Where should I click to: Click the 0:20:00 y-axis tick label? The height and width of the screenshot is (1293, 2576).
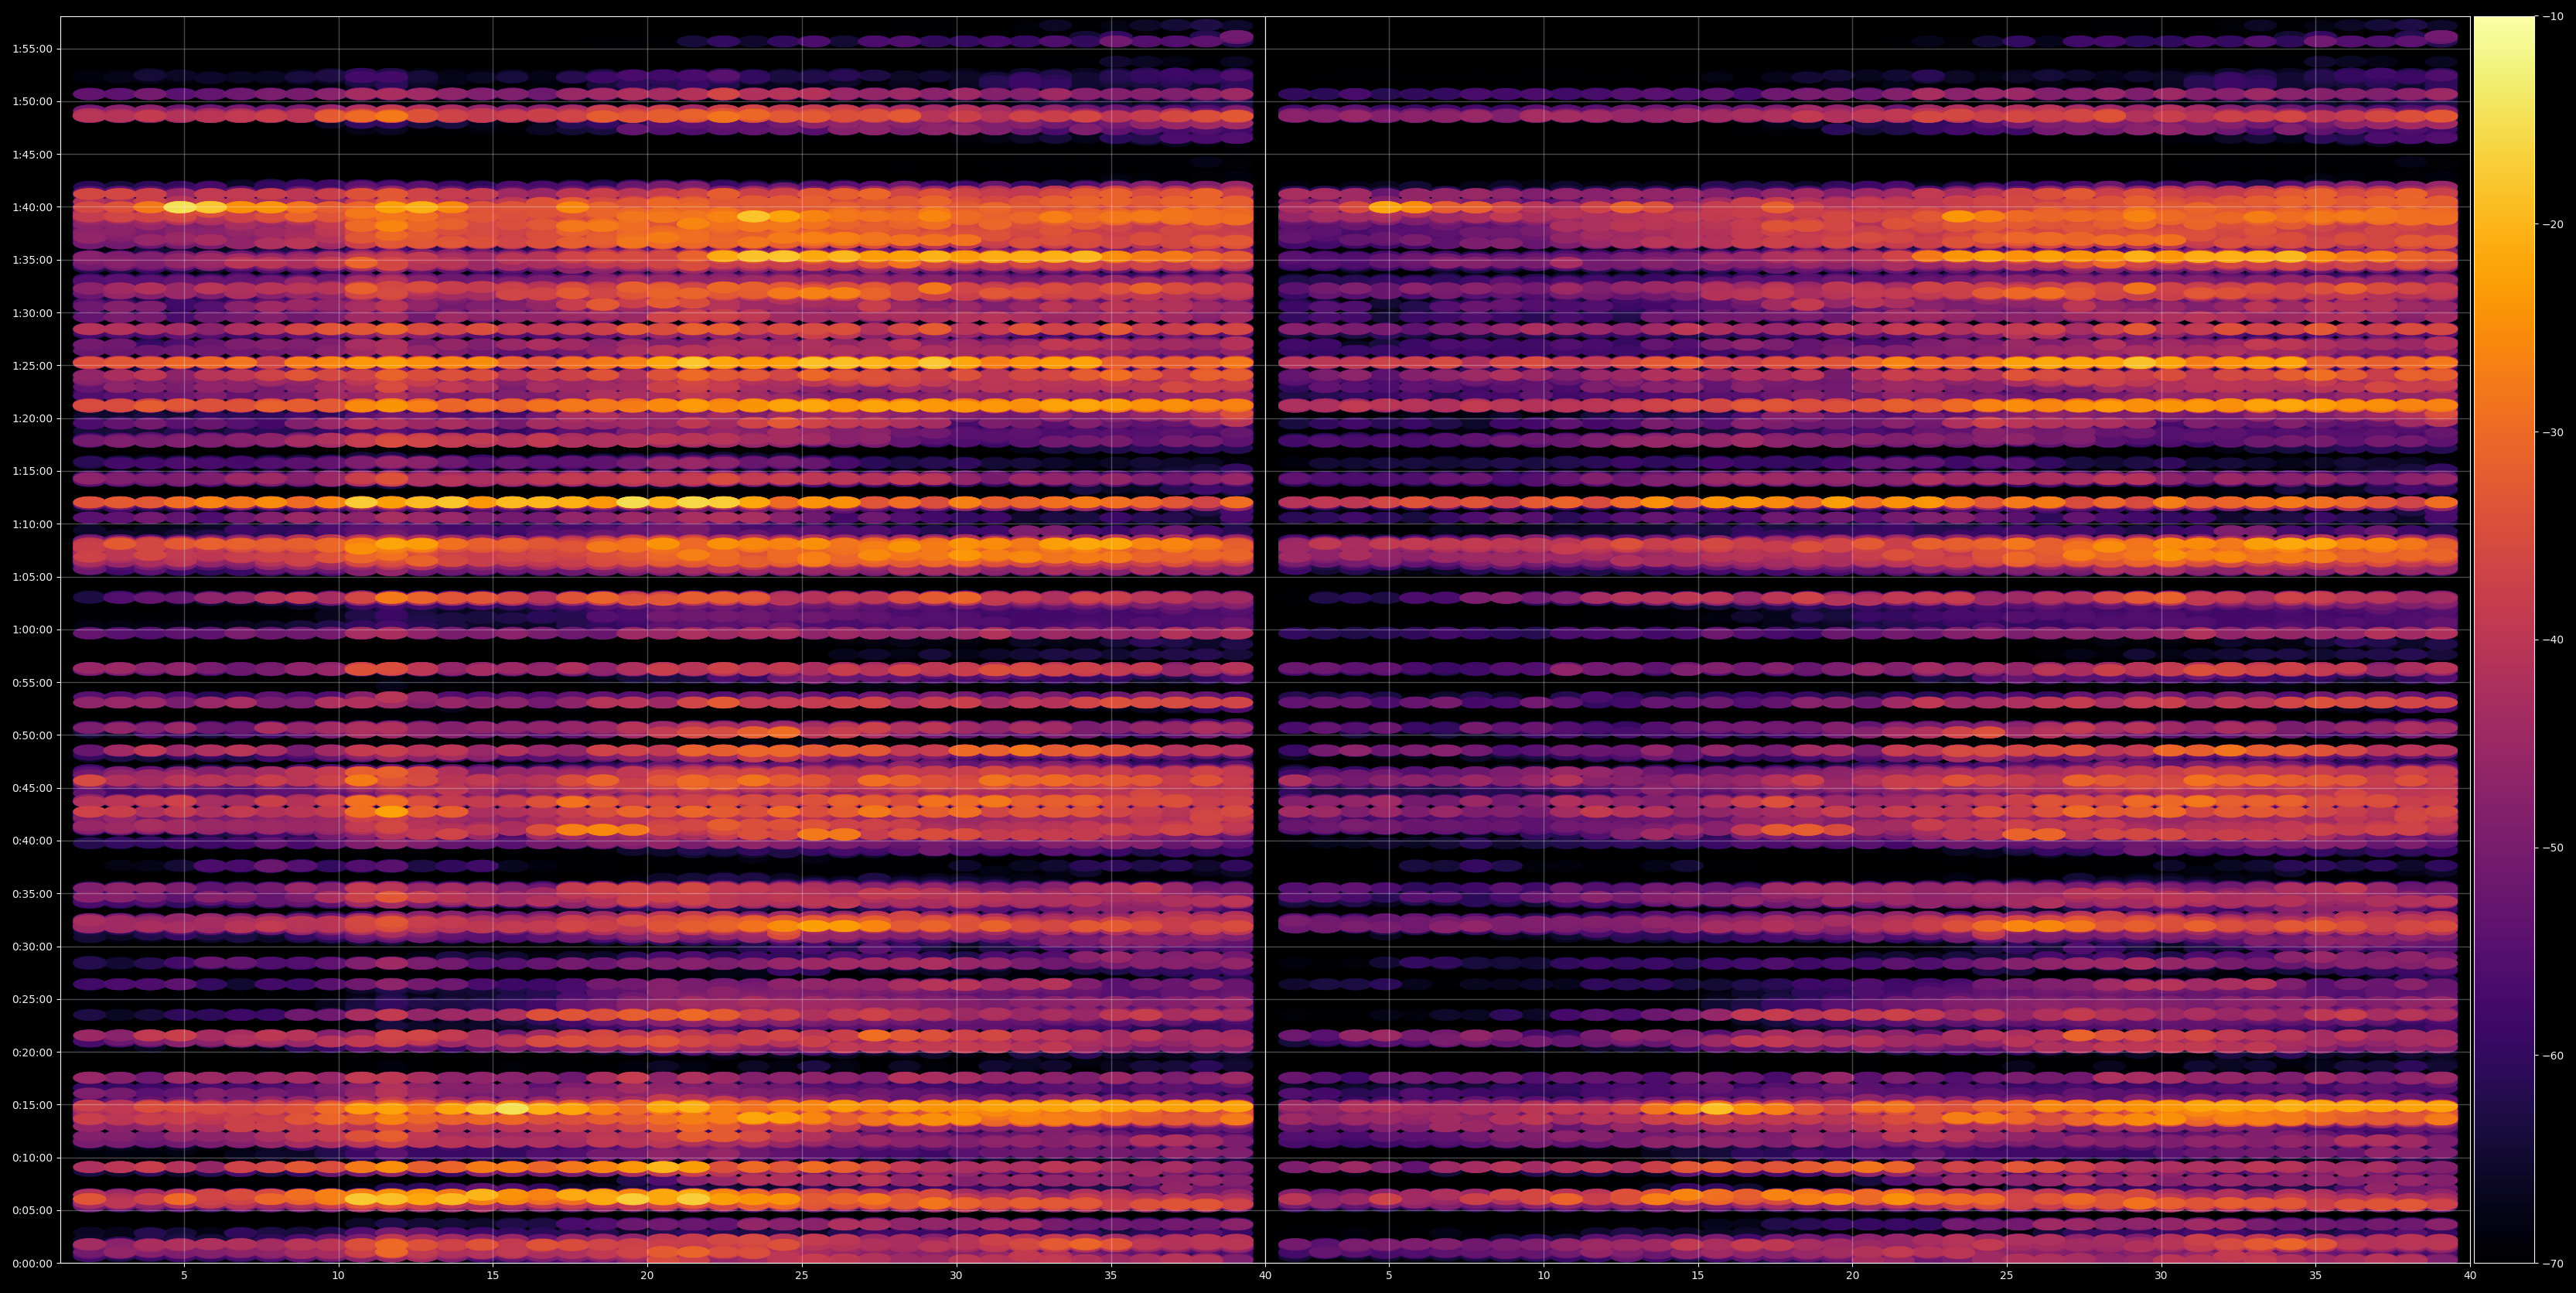coord(32,1052)
